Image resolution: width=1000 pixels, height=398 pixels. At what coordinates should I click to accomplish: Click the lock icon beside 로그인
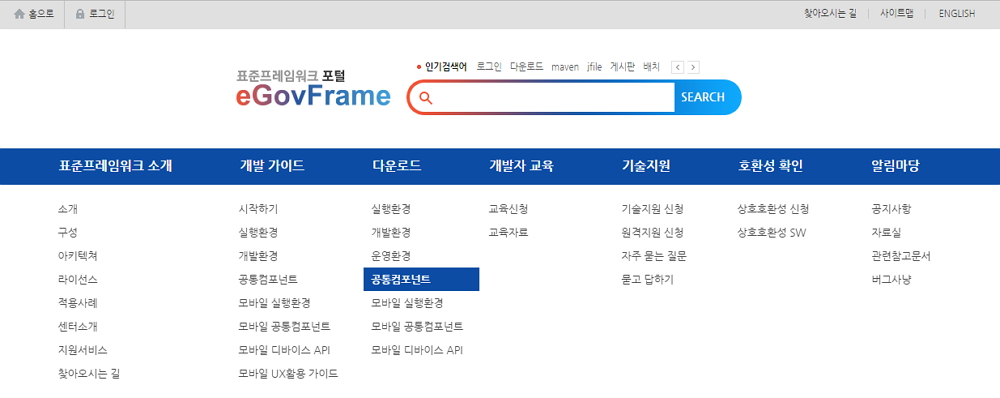coord(80,14)
